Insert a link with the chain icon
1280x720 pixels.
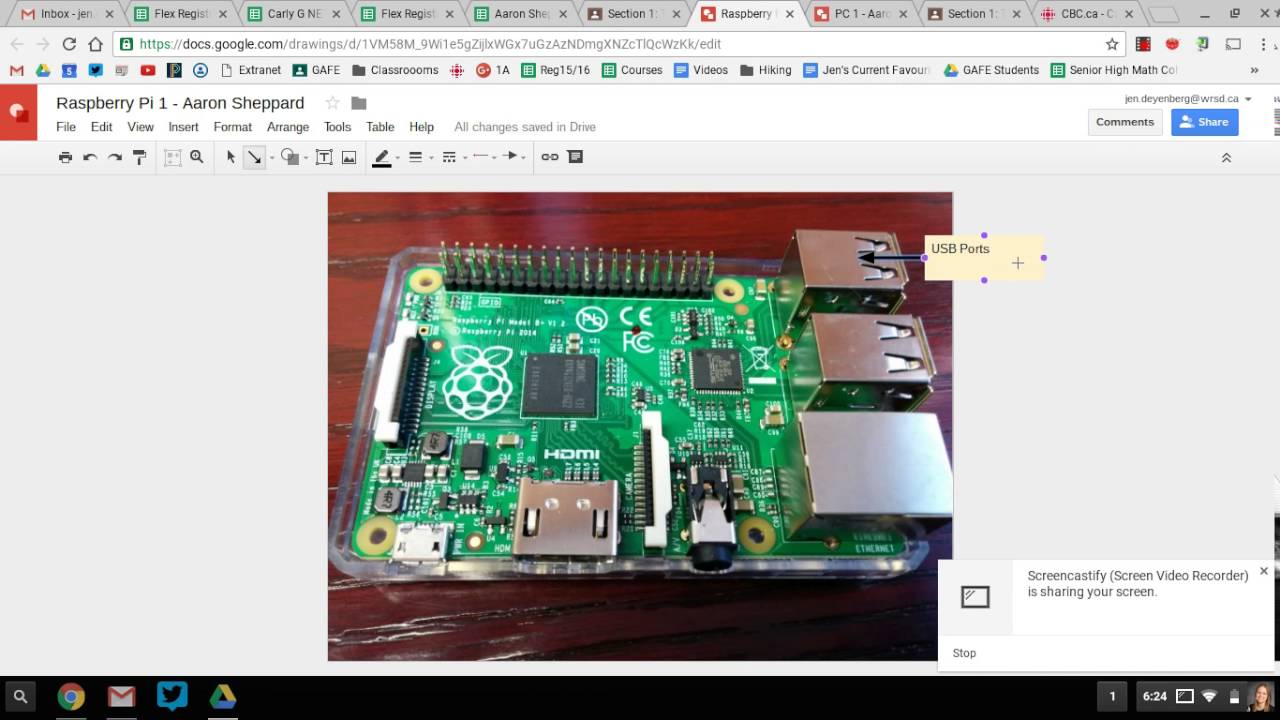pos(550,157)
